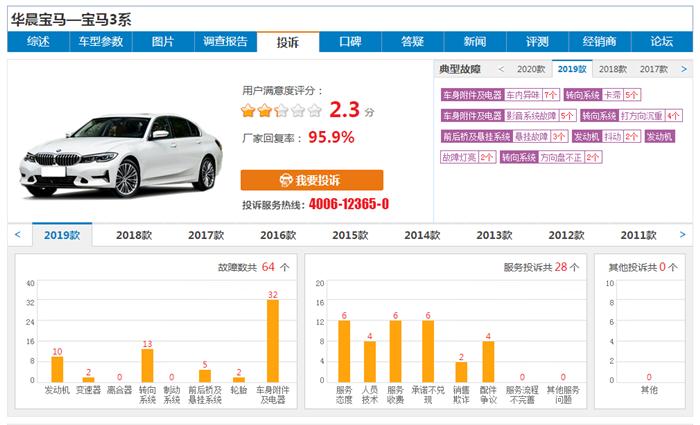Open the 经销商 tab
The height and width of the screenshot is (425, 700).
600,42
